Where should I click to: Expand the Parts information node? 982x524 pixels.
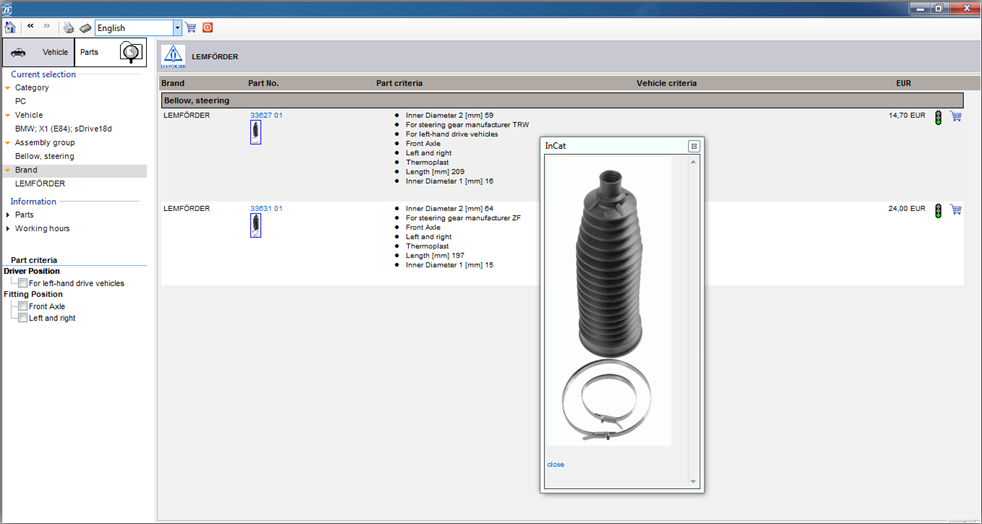point(8,215)
